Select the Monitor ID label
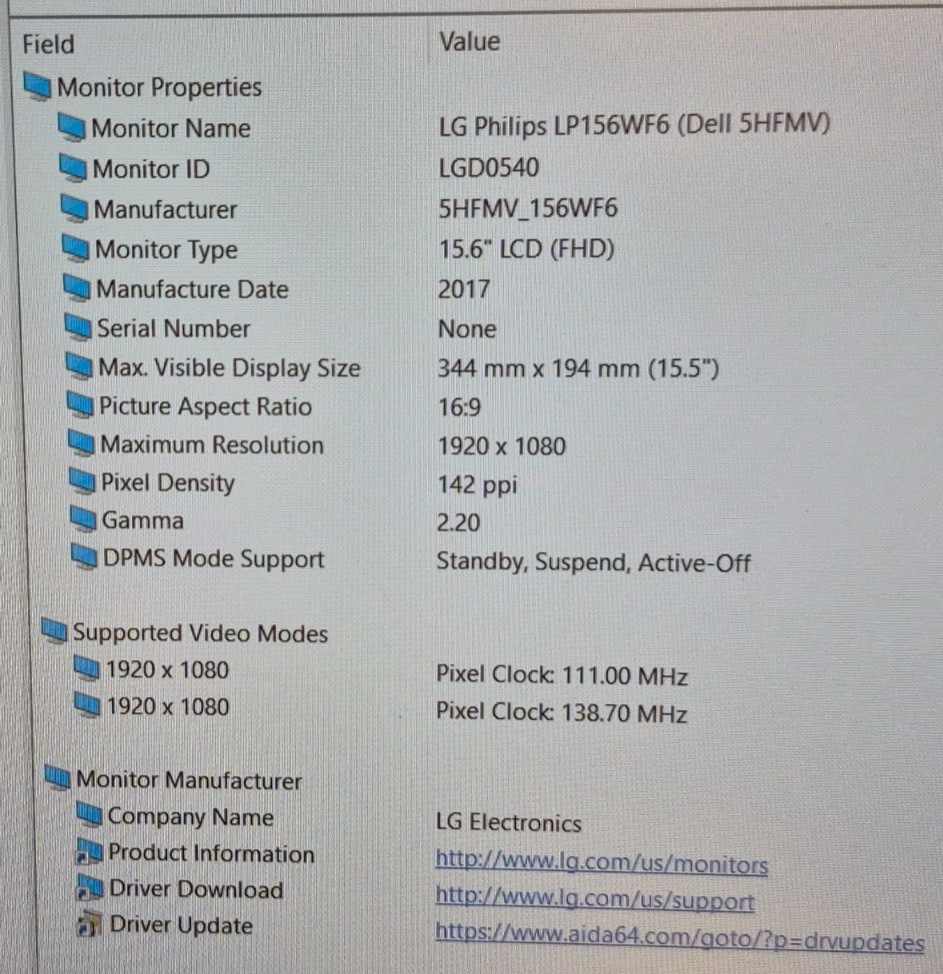 (151, 169)
